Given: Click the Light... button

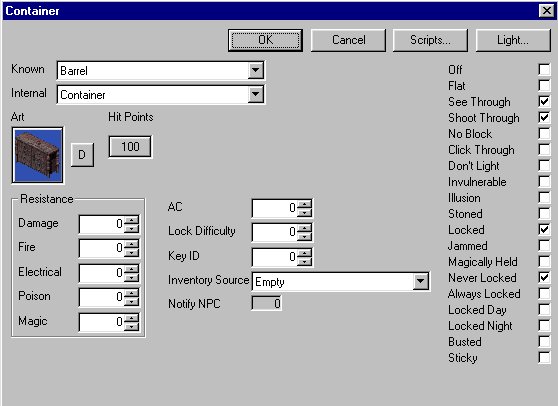Looking at the screenshot, I should pyautogui.click(x=513, y=40).
